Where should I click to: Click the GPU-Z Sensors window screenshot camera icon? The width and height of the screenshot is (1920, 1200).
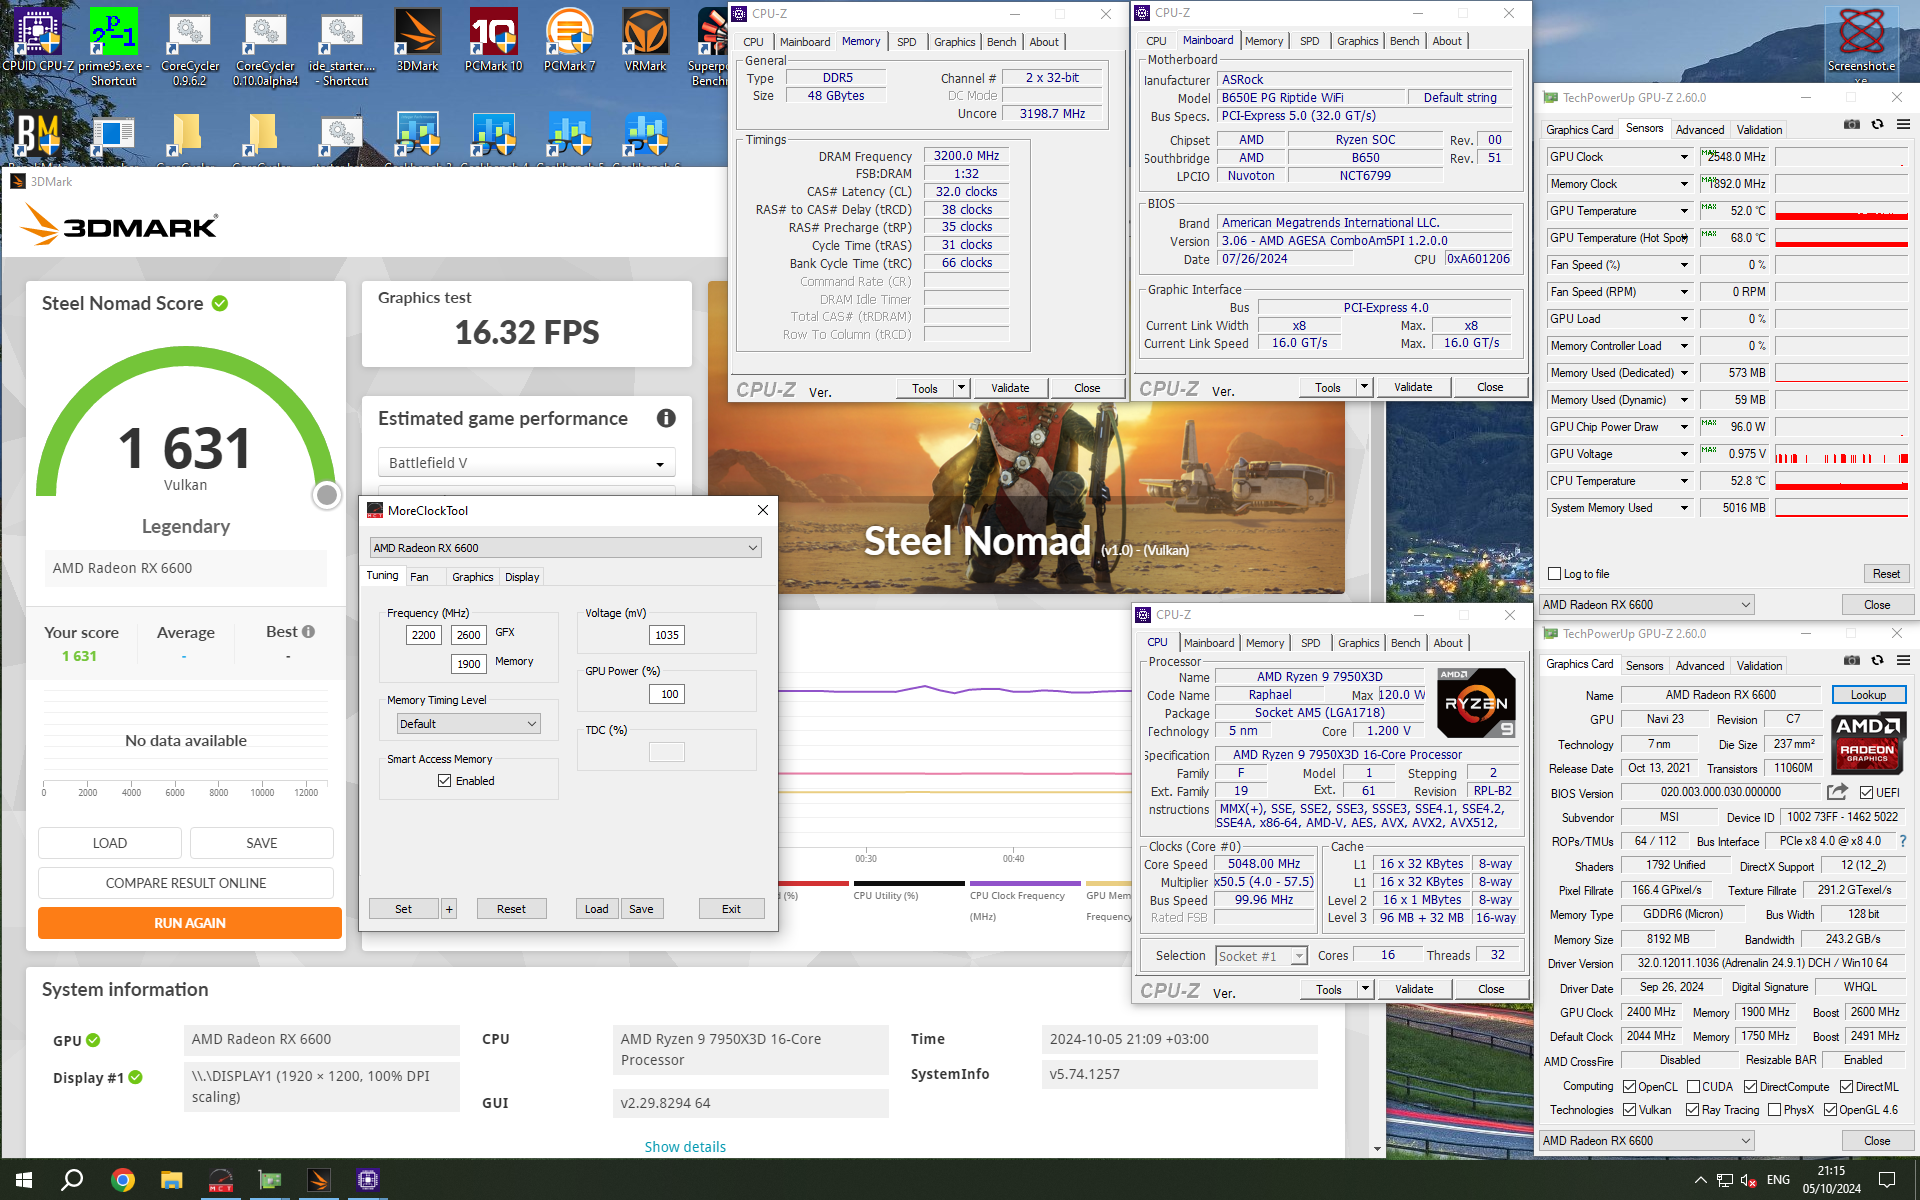tap(1852, 125)
